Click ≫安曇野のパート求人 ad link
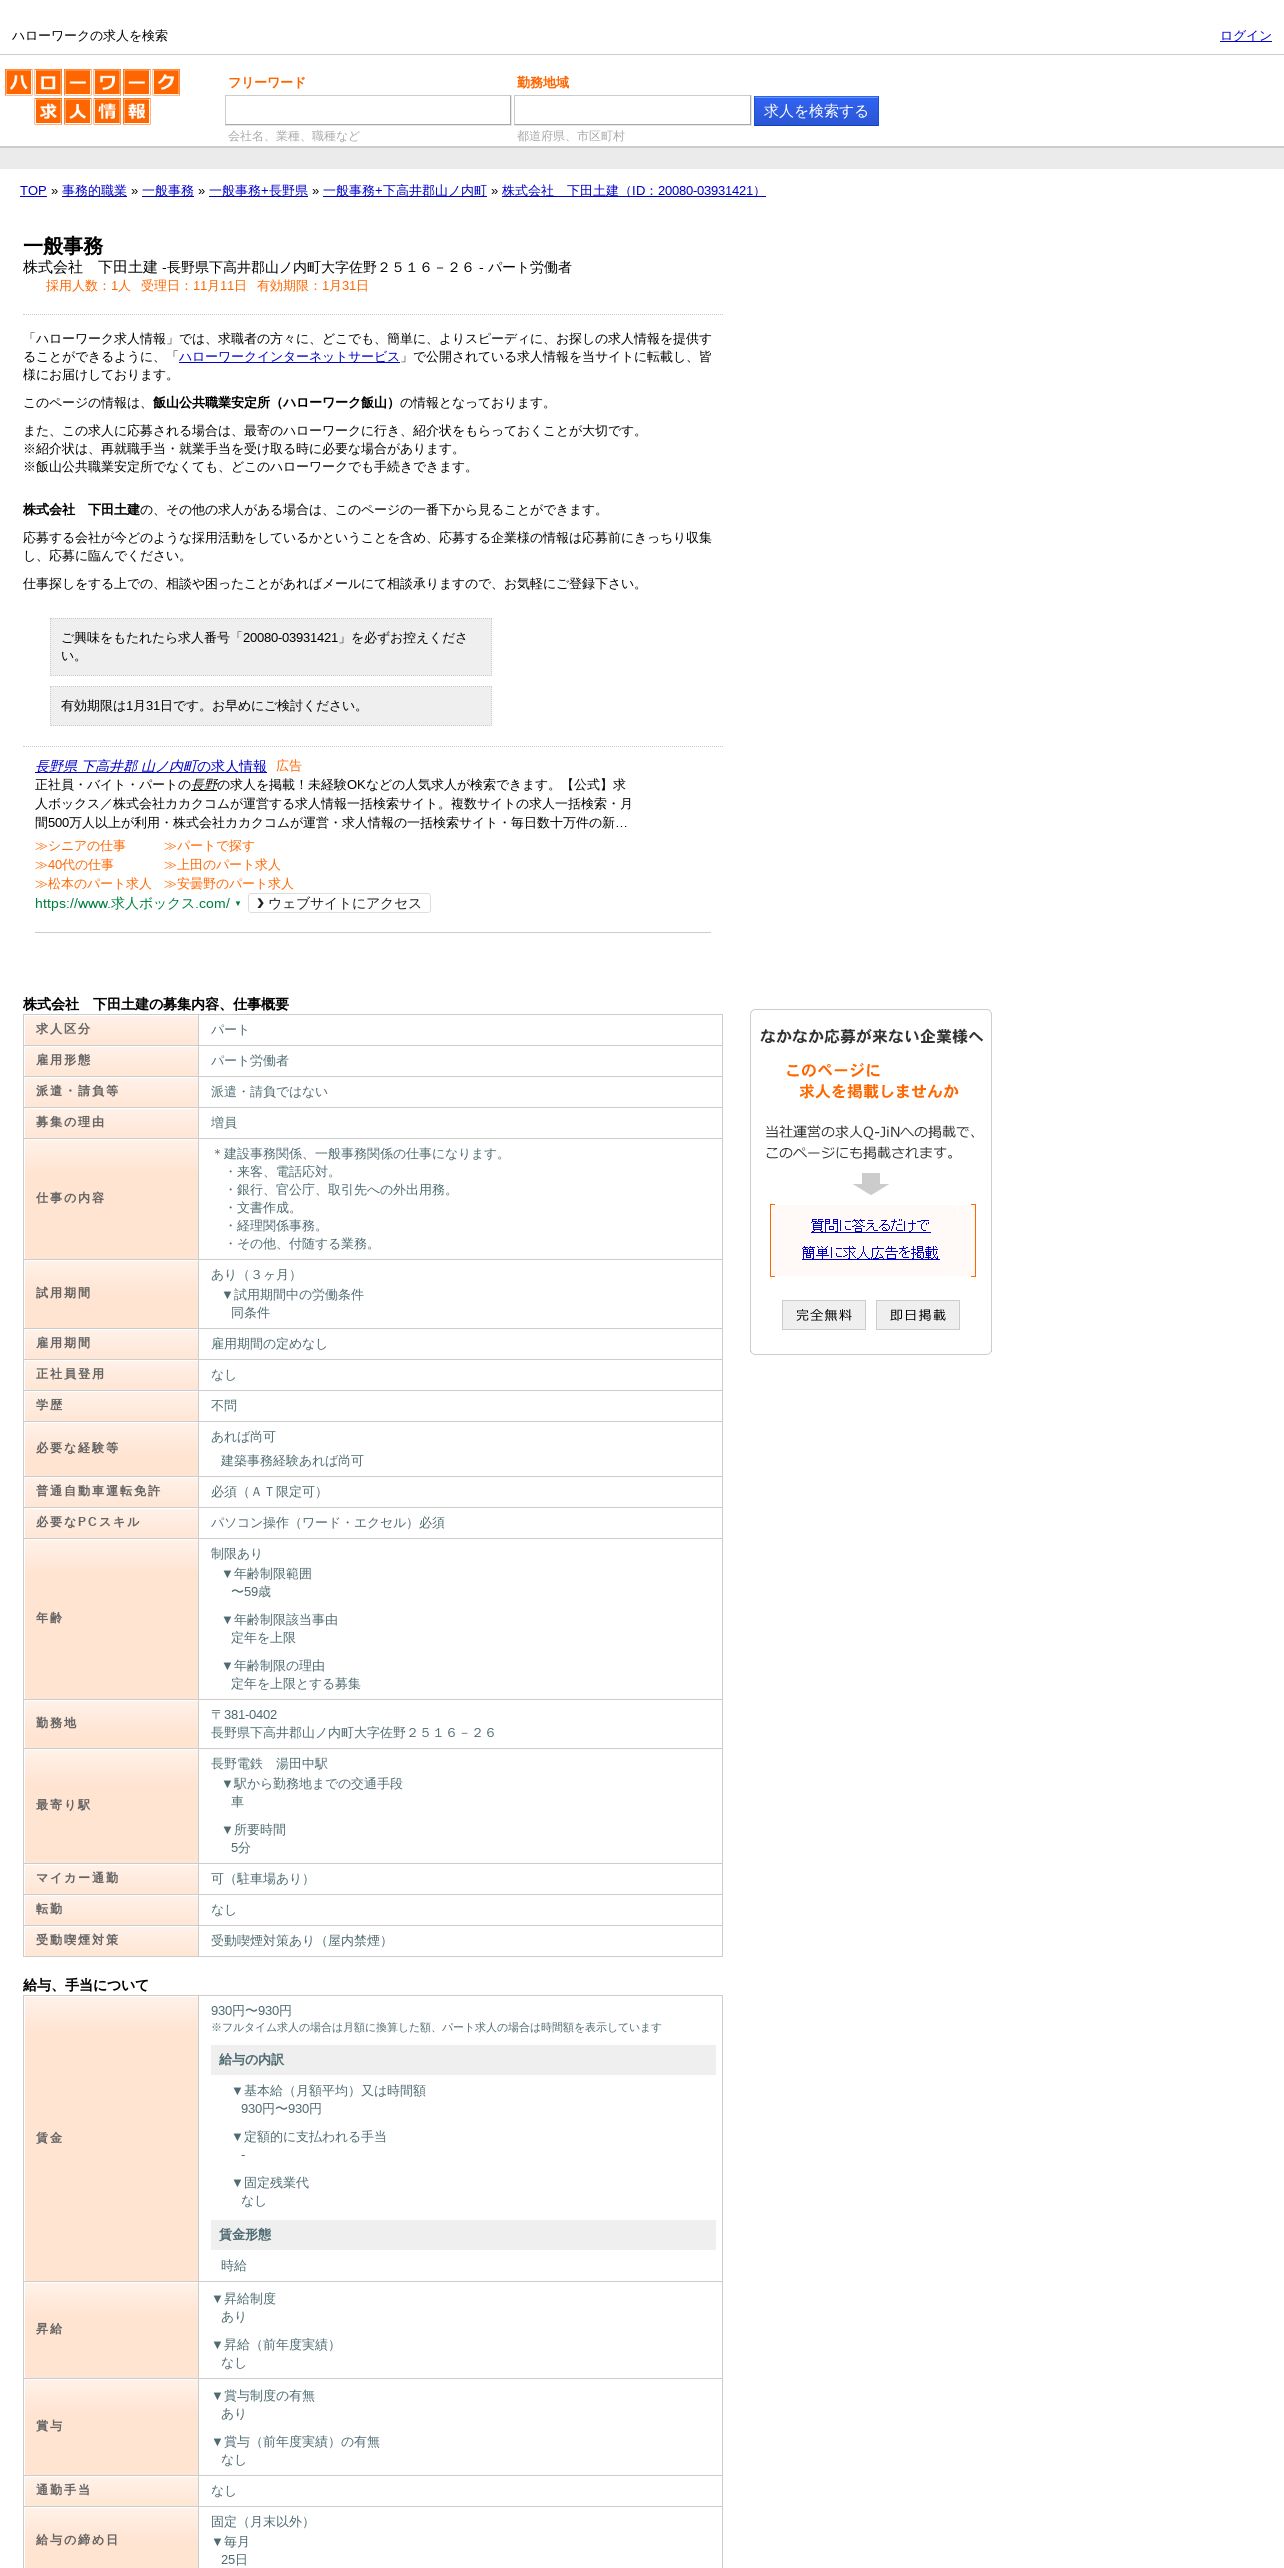 (229, 884)
